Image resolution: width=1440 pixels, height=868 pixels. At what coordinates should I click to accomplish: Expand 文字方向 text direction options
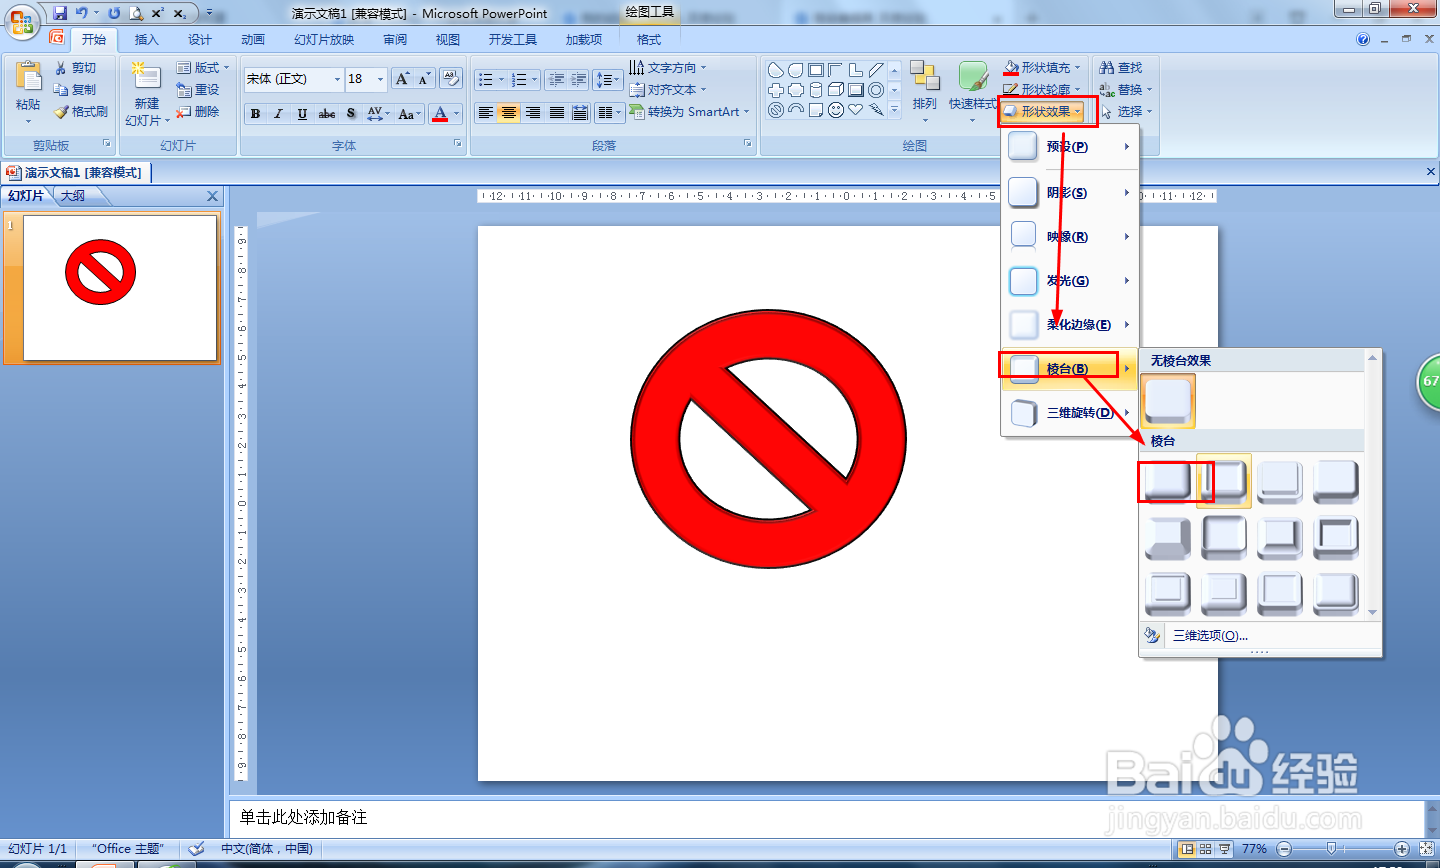point(667,68)
